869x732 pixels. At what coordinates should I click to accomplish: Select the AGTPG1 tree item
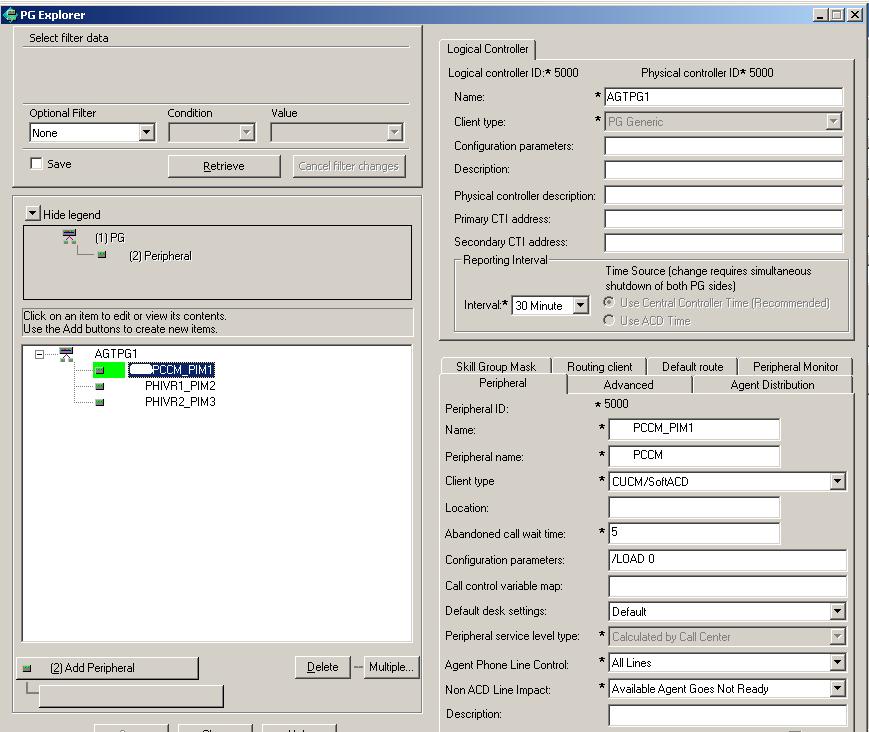point(116,354)
